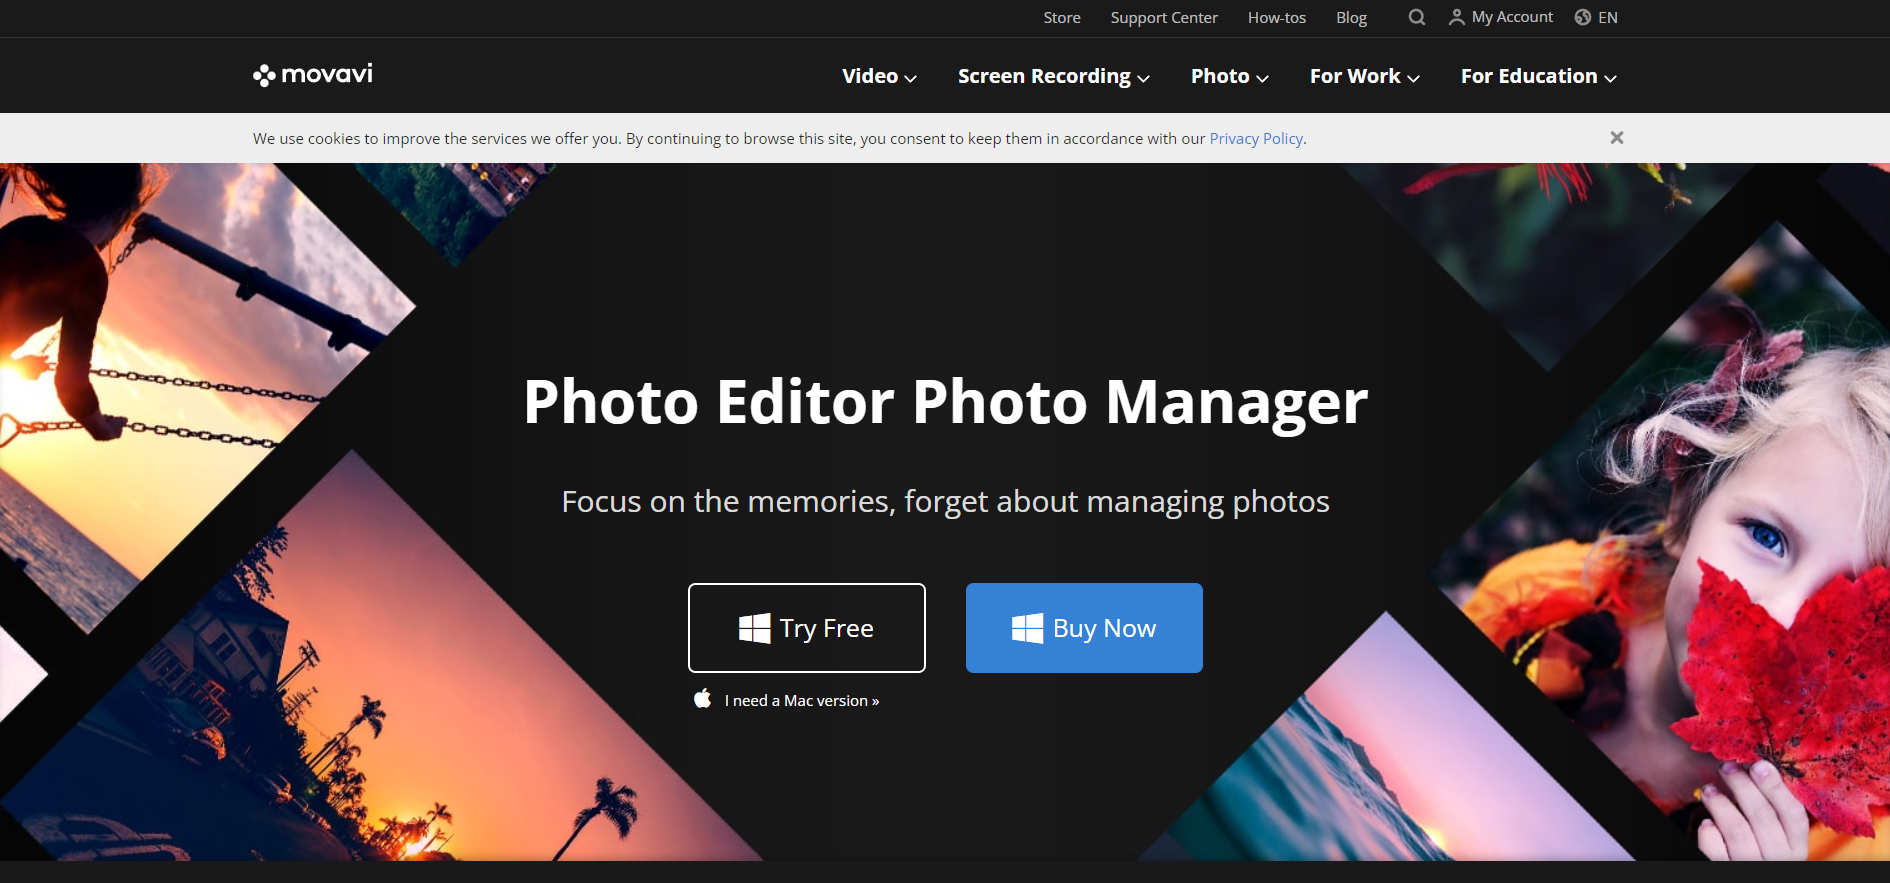This screenshot has width=1890, height=883.
Task: Visit the How-tos section
Action: (1276, 18)
